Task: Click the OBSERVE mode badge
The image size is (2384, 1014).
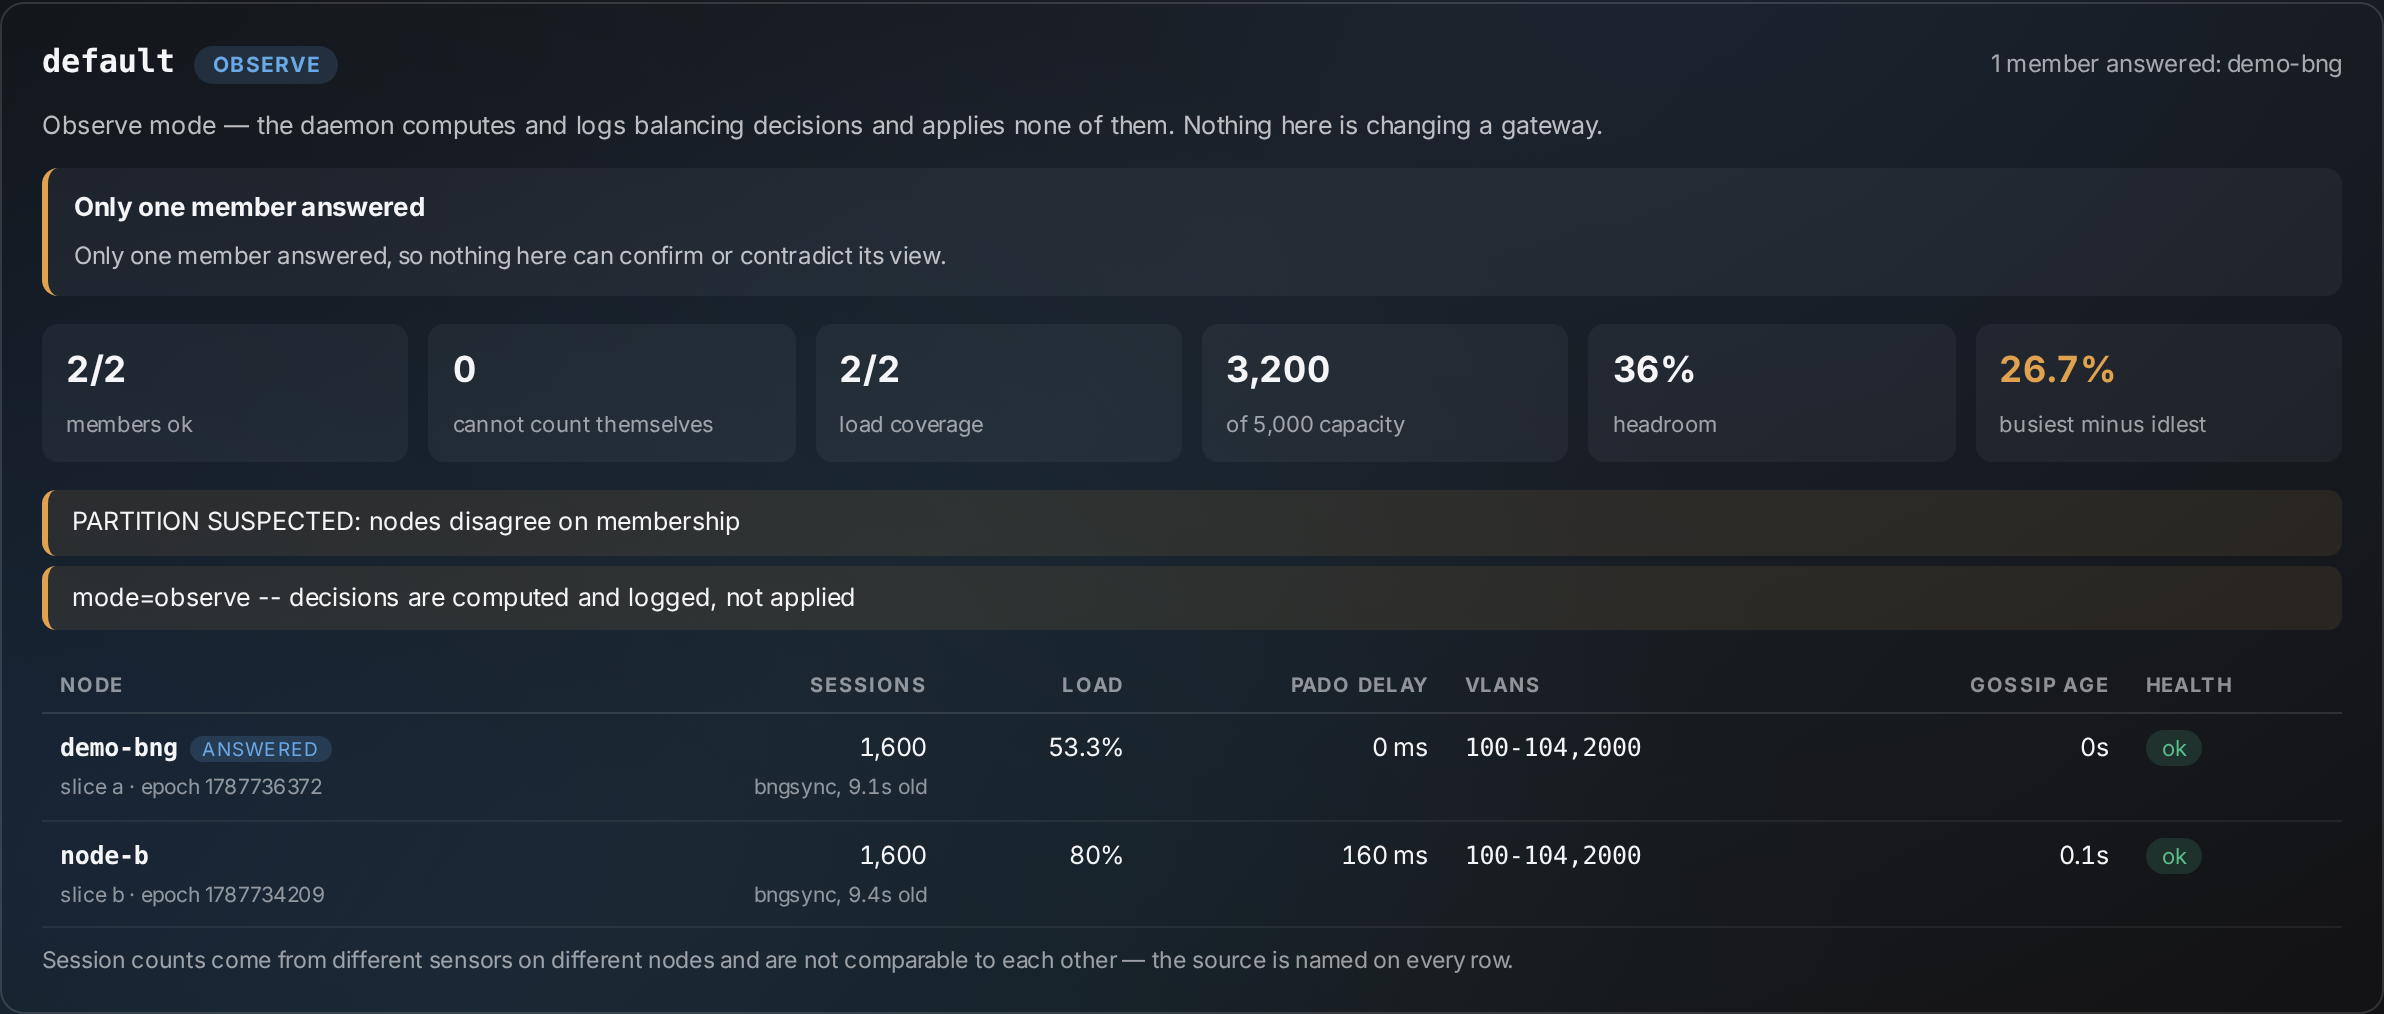Action: tap(266, 65)
